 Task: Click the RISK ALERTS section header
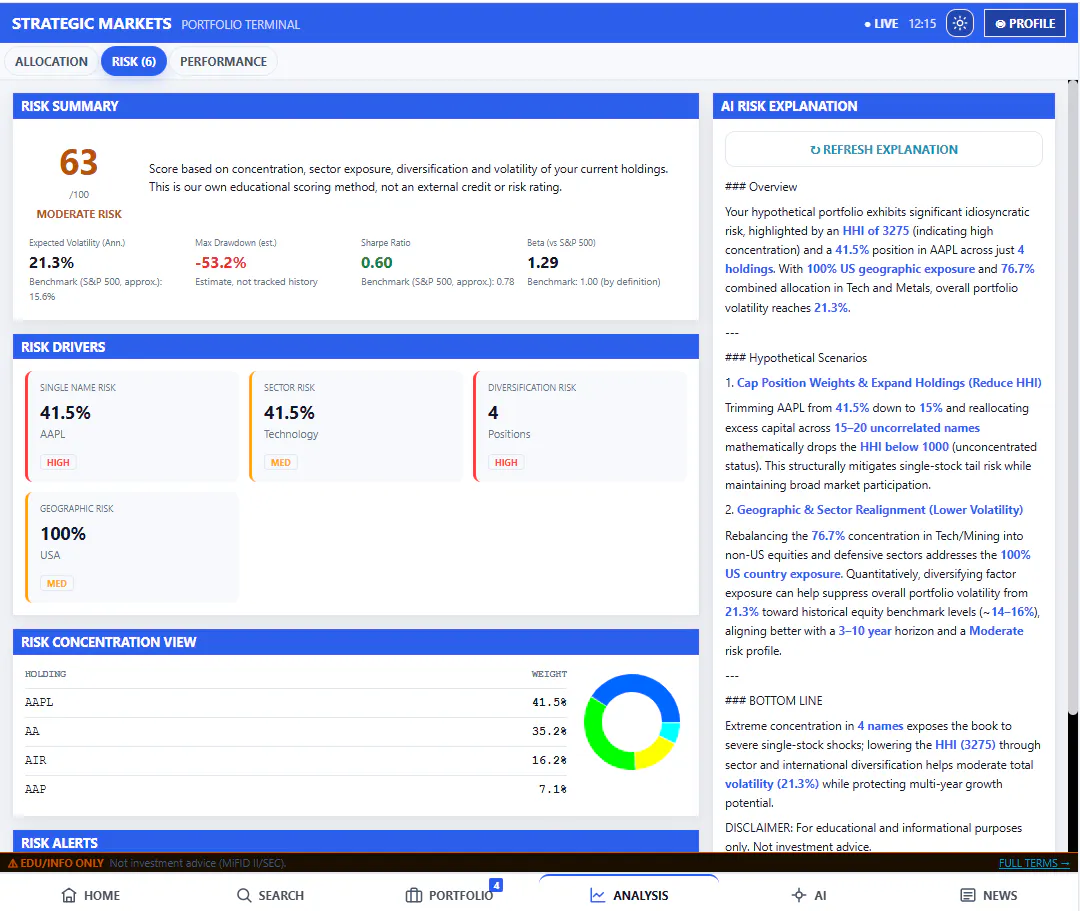355,842
